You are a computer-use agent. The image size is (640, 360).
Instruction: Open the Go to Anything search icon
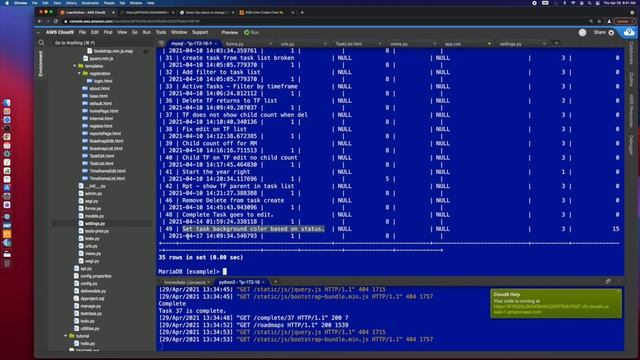click(41, 43)
